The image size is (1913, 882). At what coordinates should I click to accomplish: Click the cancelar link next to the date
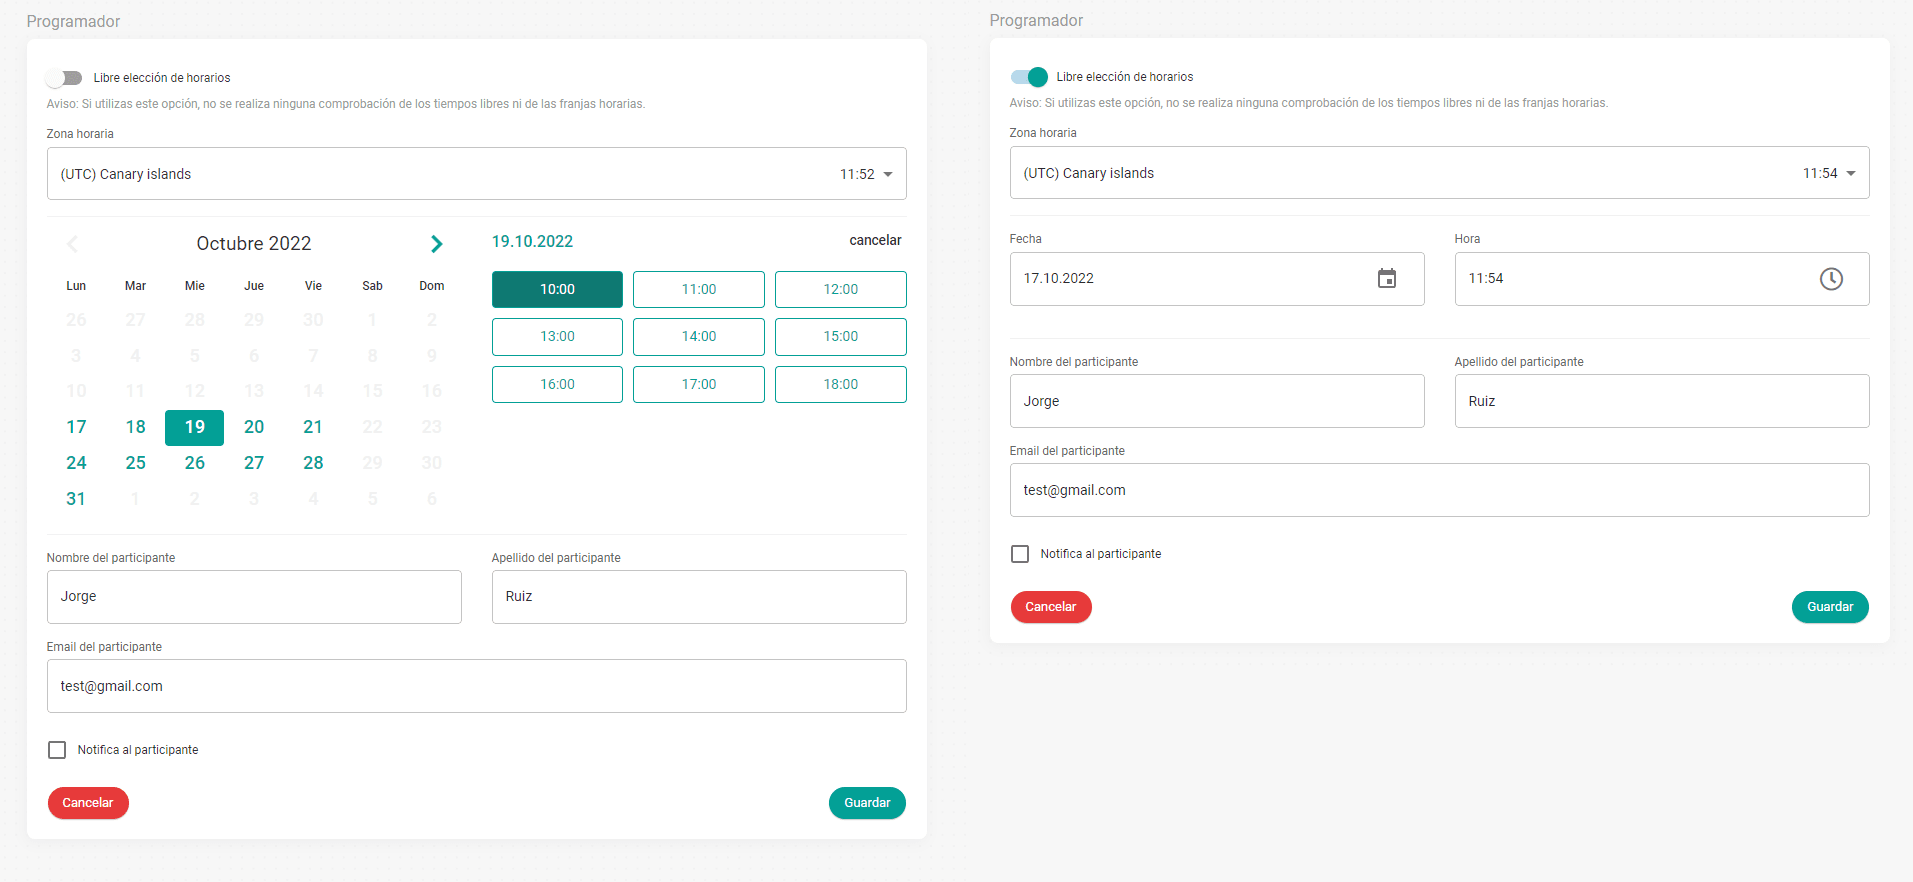coord(875,240)
